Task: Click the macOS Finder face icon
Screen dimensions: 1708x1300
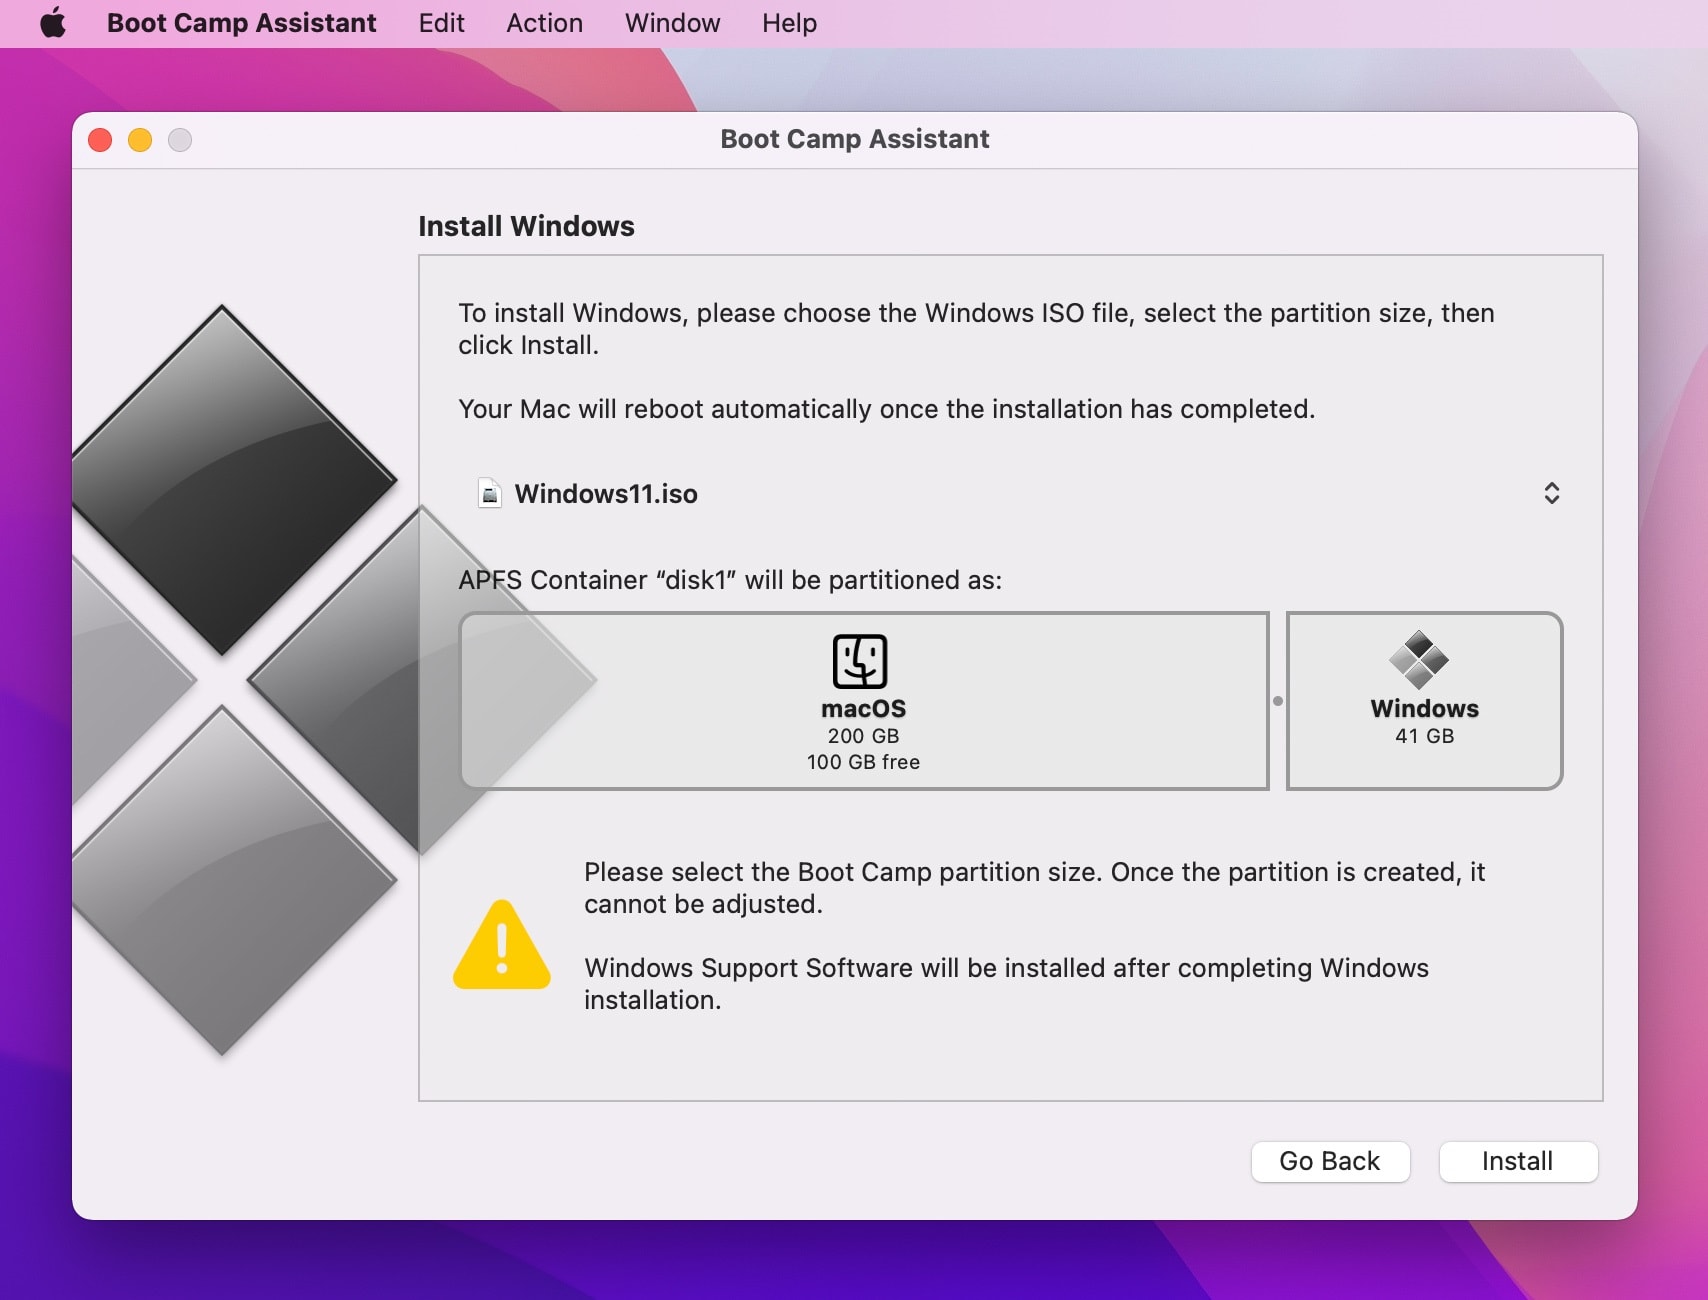Action: [862, 660]
